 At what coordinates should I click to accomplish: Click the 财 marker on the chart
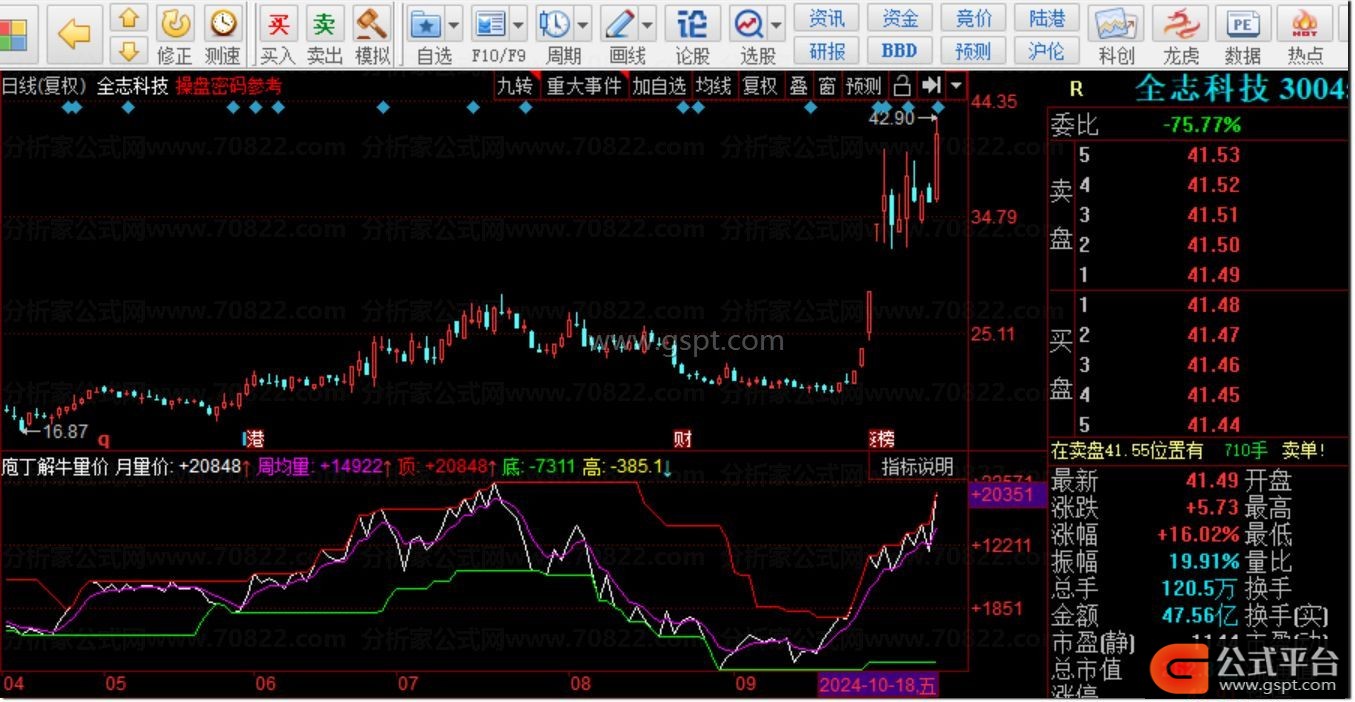click(x=682, y=439)
